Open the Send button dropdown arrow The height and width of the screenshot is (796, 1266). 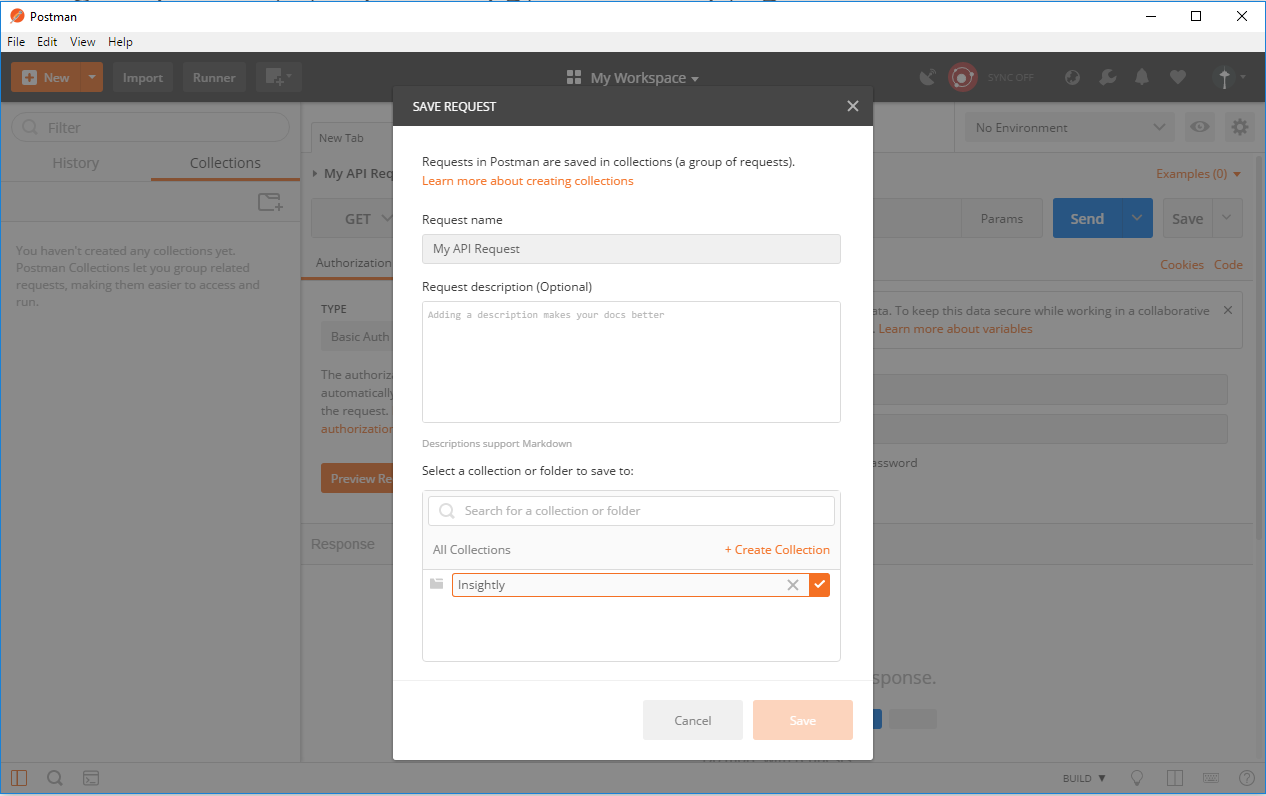pos(1137,218)
